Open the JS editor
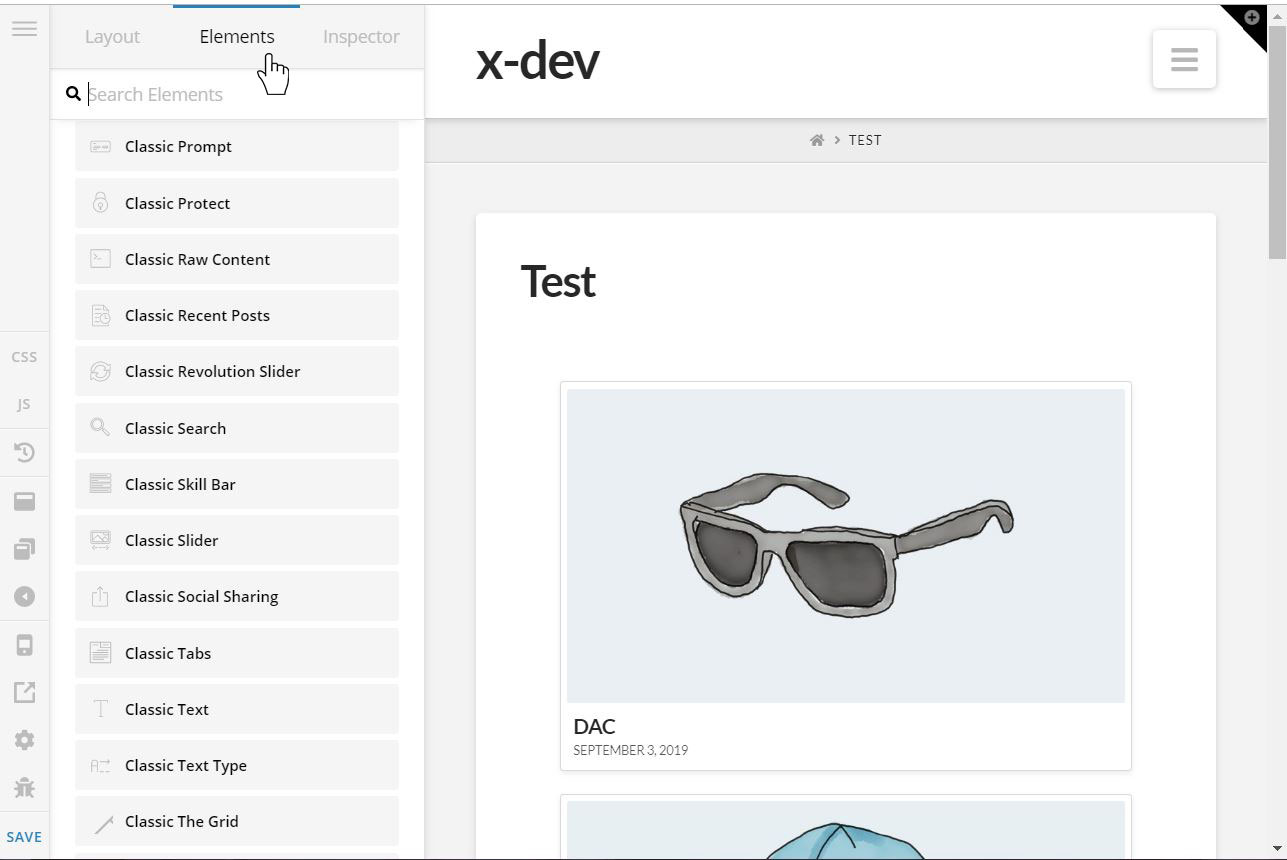The width and height of the screenshot is (1287, 860). click(24, 405)
